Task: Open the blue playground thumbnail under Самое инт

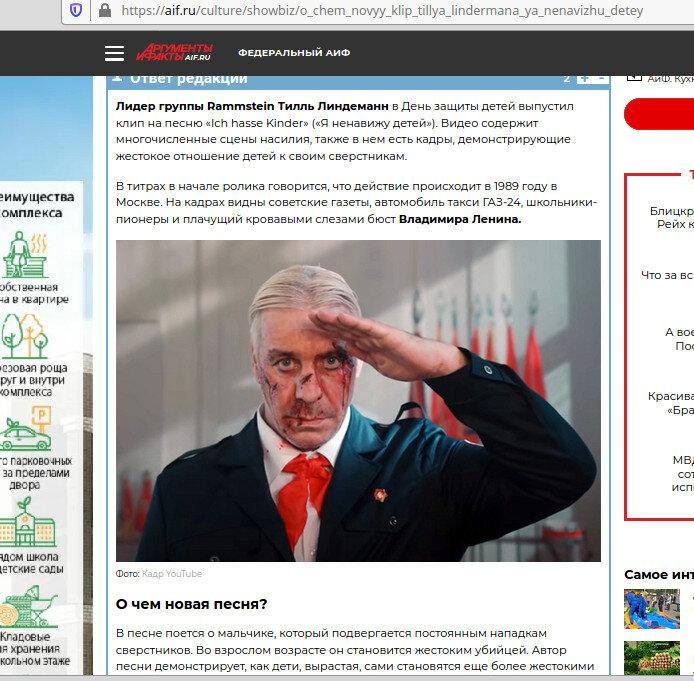Action: click(x=652, y=609)
